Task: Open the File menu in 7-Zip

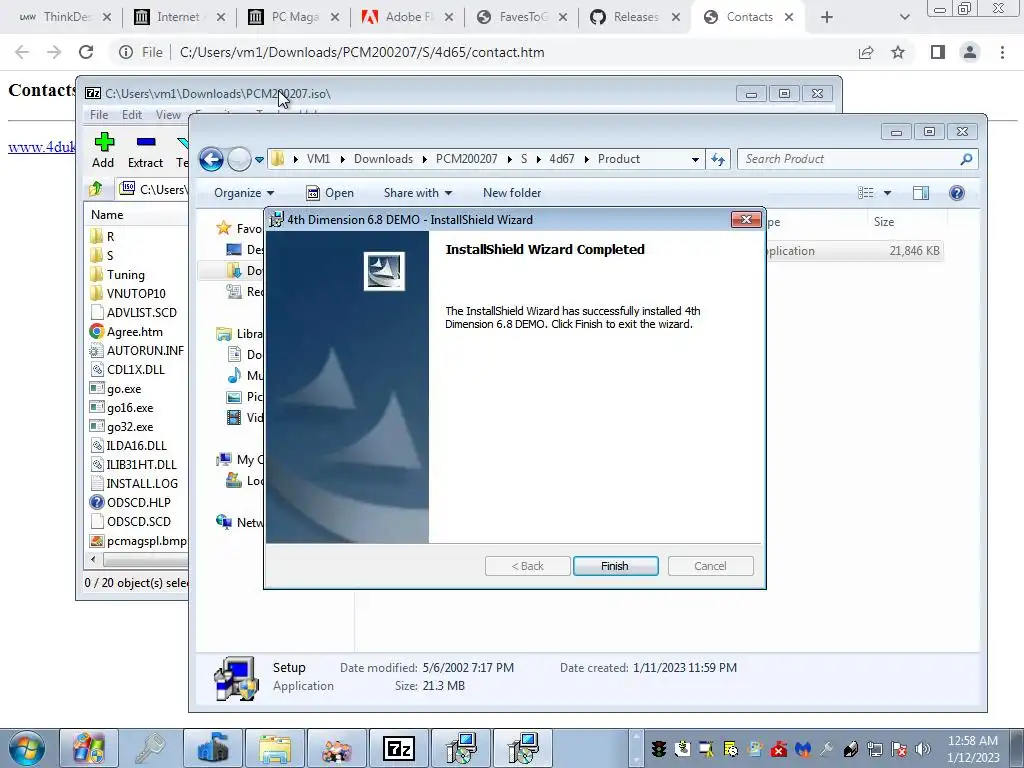Action: 99,115
